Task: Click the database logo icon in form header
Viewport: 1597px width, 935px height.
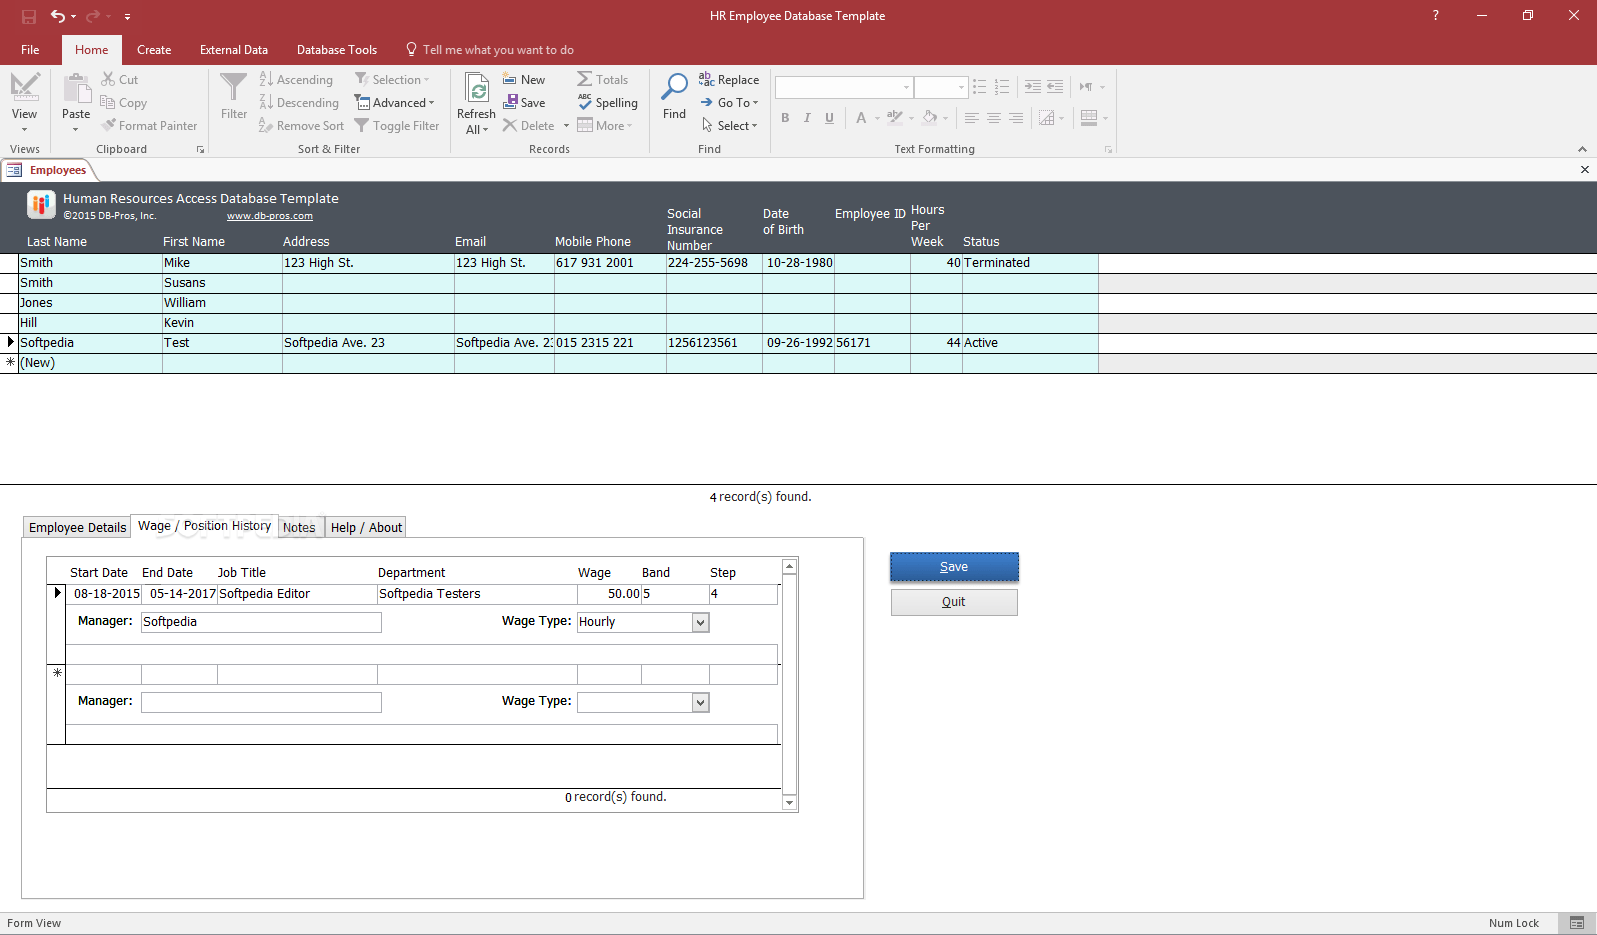Action: (41, 205)
